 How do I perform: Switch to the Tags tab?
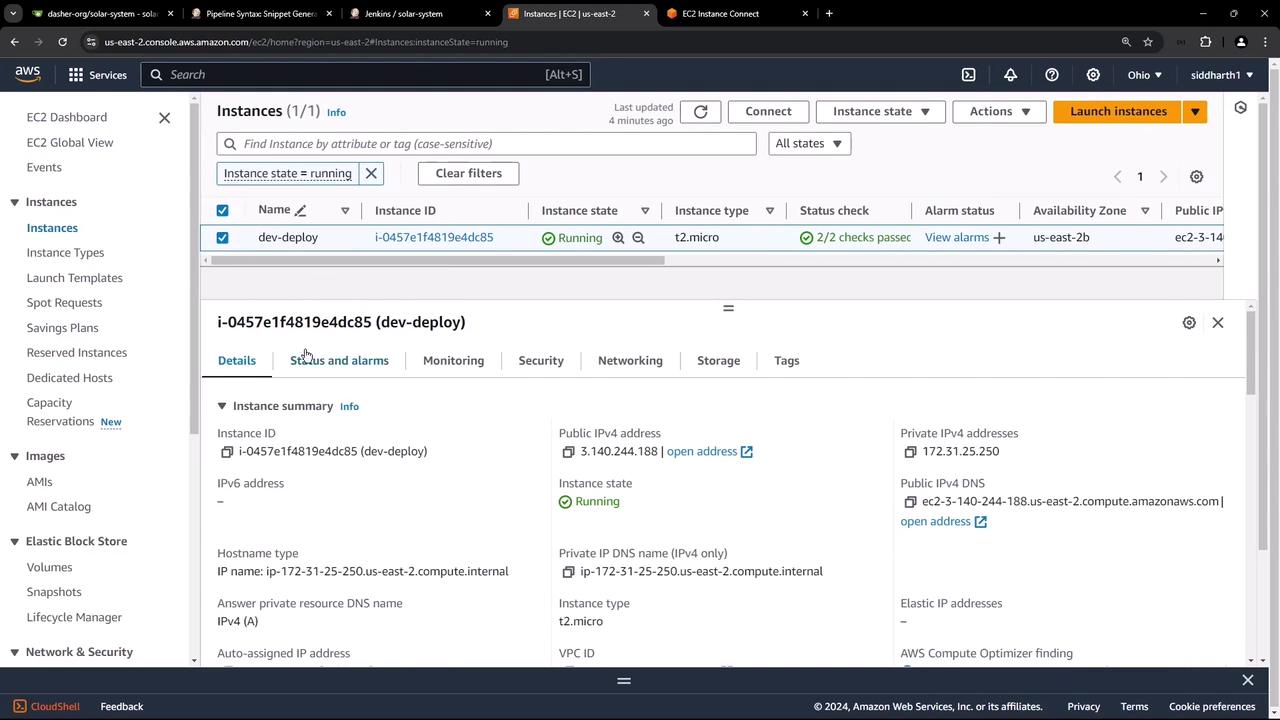(x=786, y=361)
